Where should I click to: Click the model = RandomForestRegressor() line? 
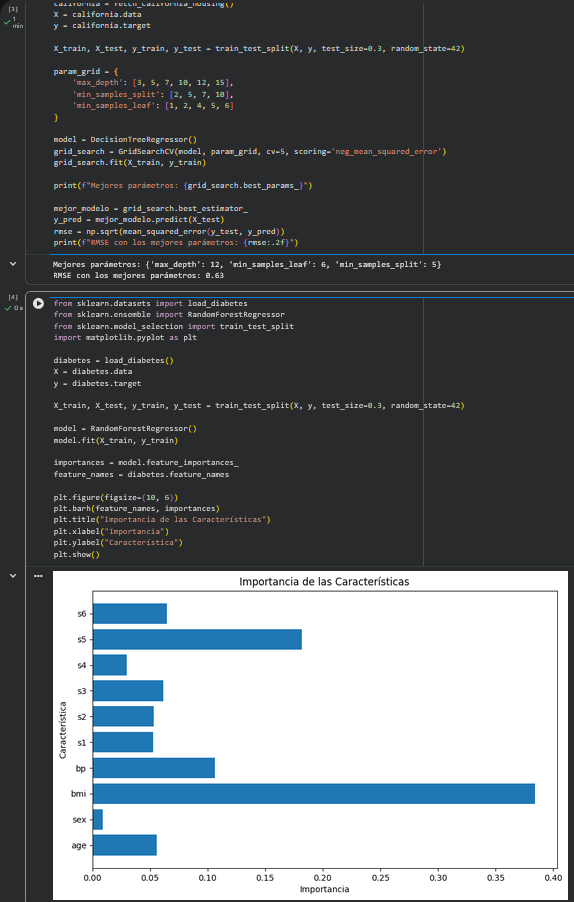coord(125,429)
